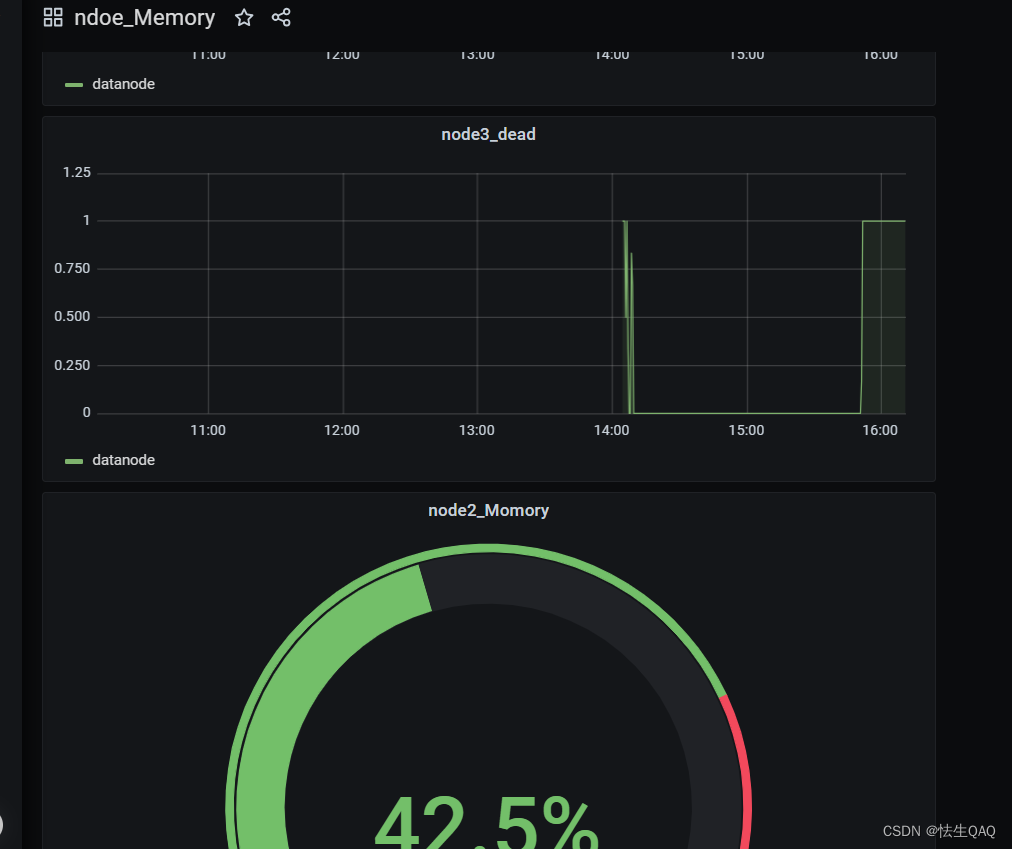Click the 13:00 label on node3_dead axis
The image size is (1012, 849).
point(476,431)
